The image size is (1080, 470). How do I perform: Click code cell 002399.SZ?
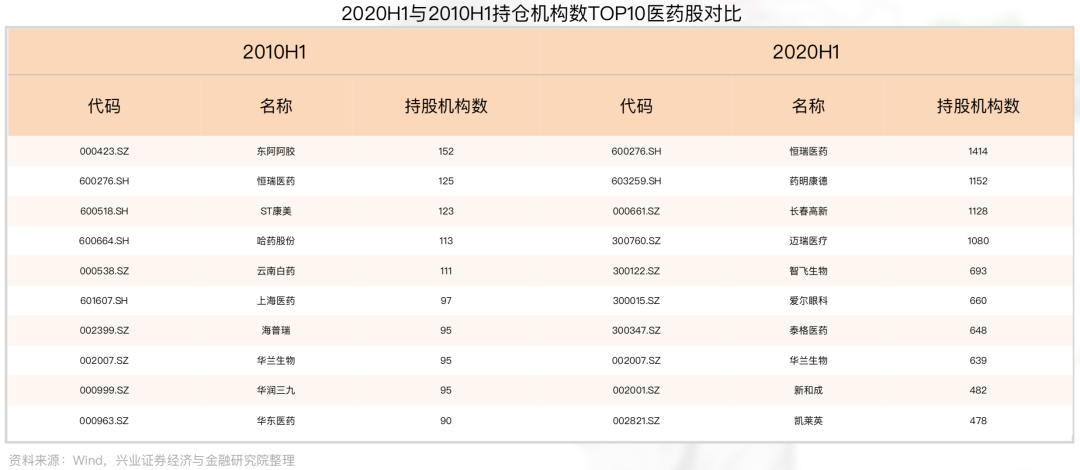(x=104, y=331)
